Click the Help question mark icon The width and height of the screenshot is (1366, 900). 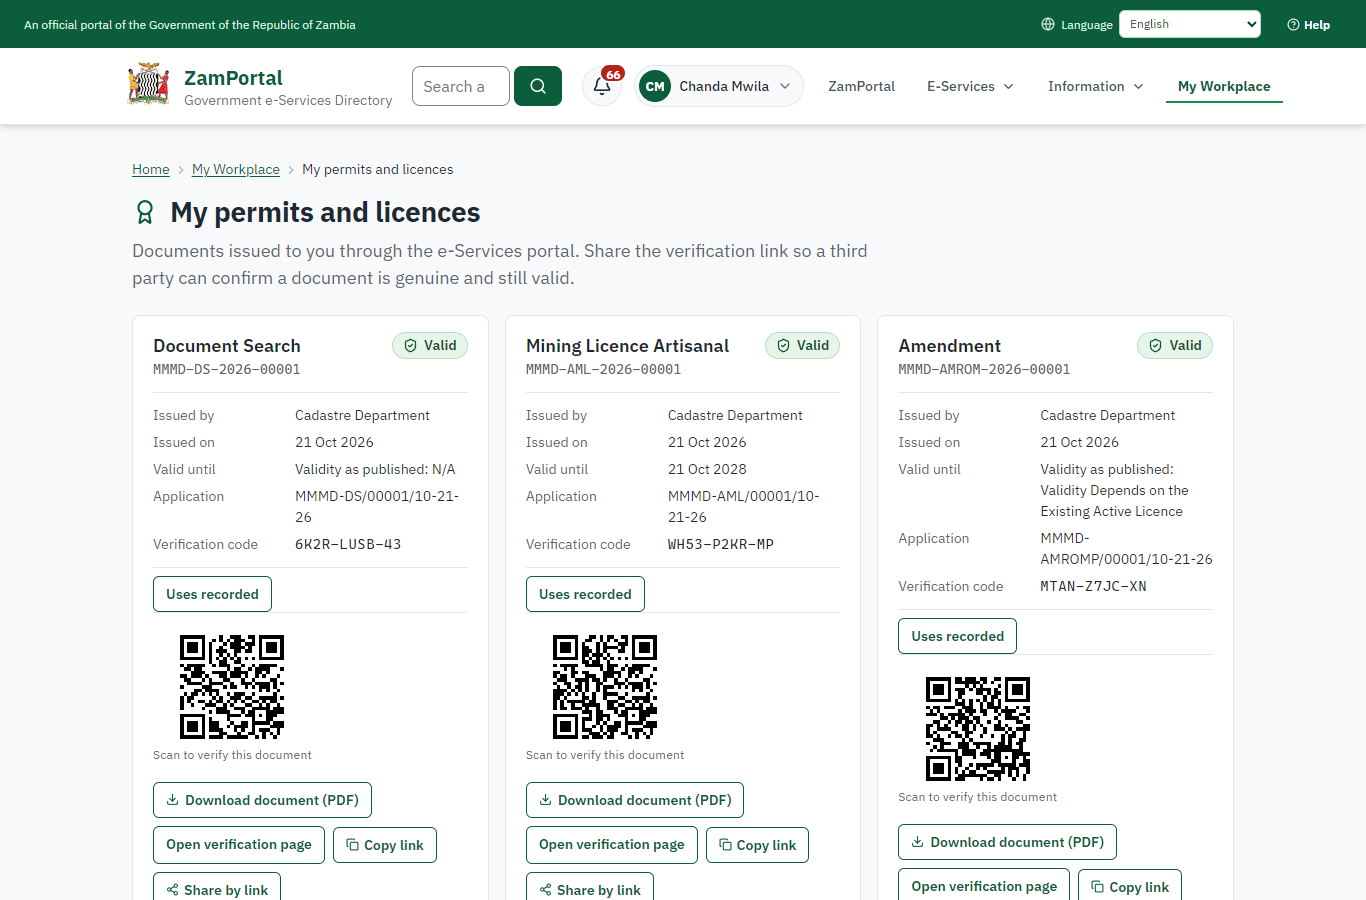coord(1293,24)
